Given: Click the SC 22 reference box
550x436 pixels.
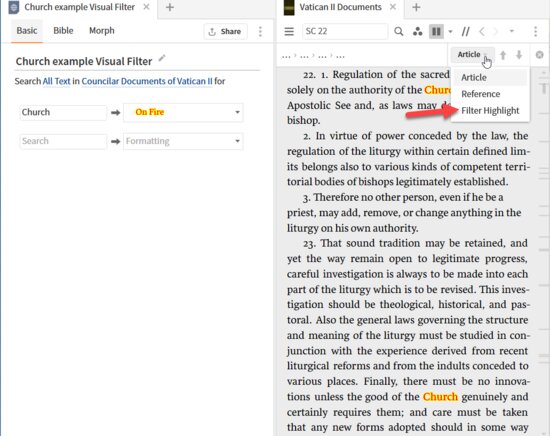Looking at the screenshot, I should tap(345, 32).
